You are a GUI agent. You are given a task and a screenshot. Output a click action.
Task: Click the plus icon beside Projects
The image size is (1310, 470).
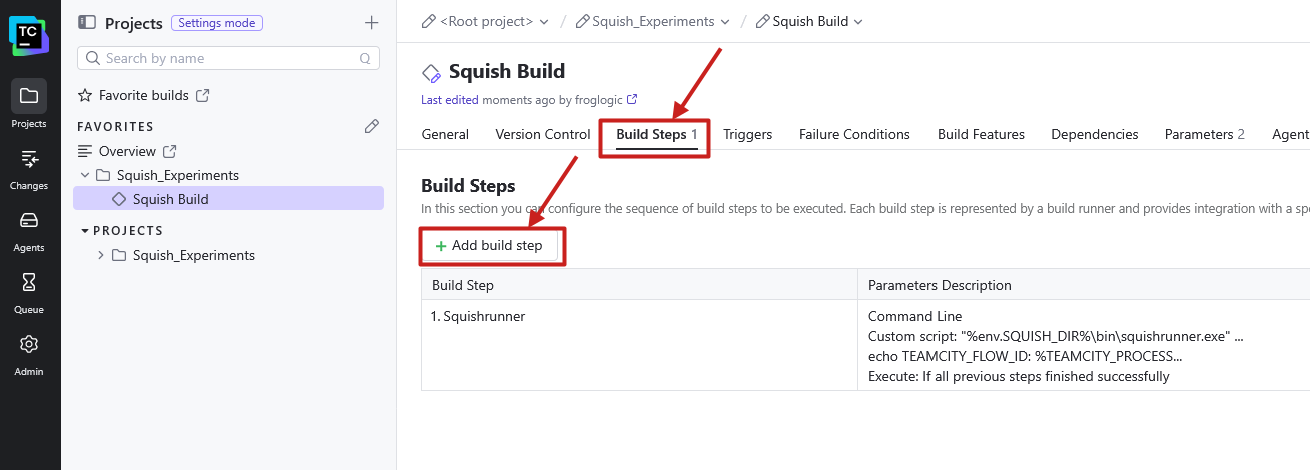(x=371, y=22)
